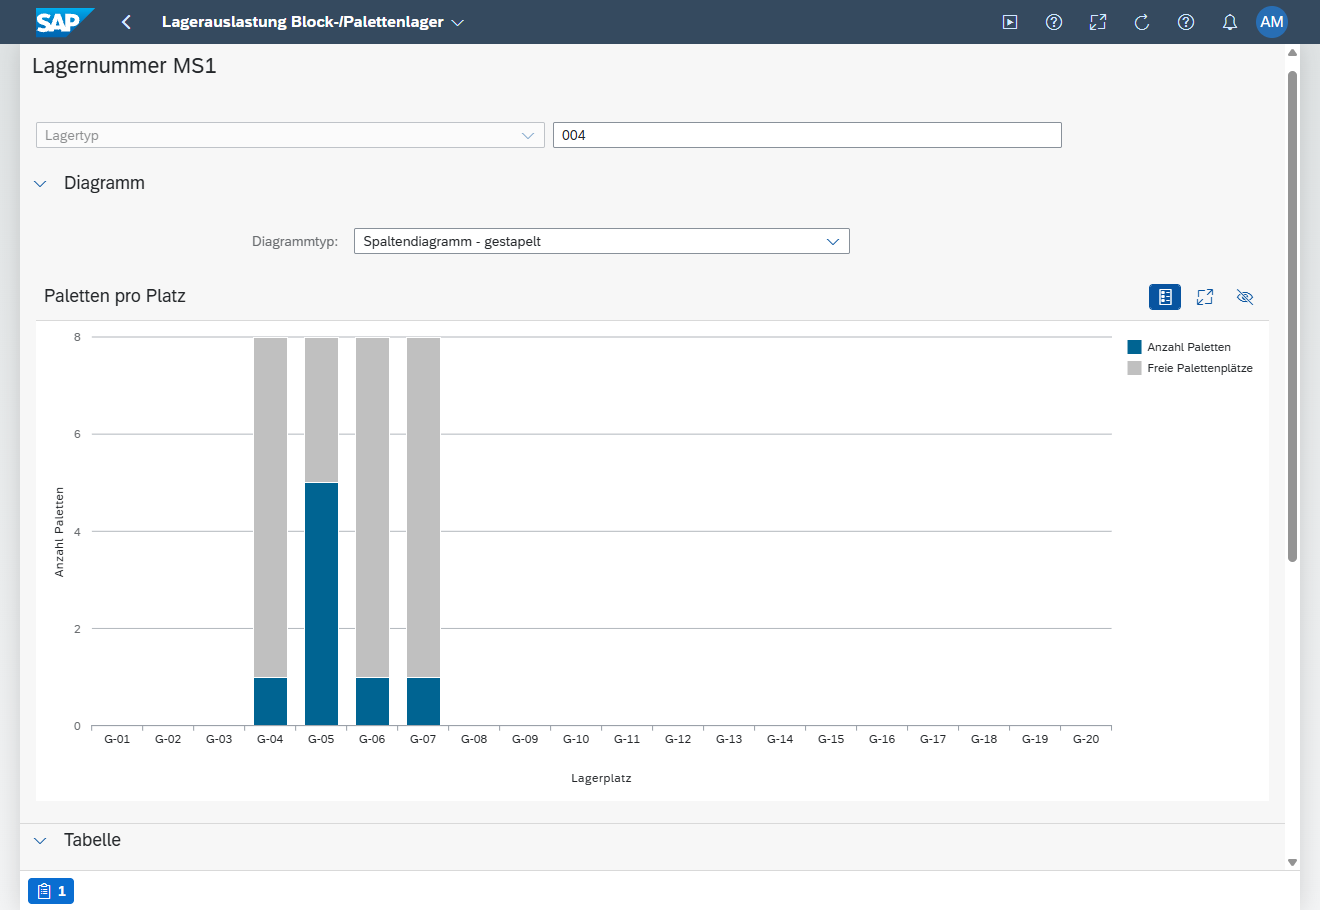Viewport: 1320px width, 910px height.
Task: Open the Lagerauslastung Block-/Palettenlager title menu
Action: point(313,22)
